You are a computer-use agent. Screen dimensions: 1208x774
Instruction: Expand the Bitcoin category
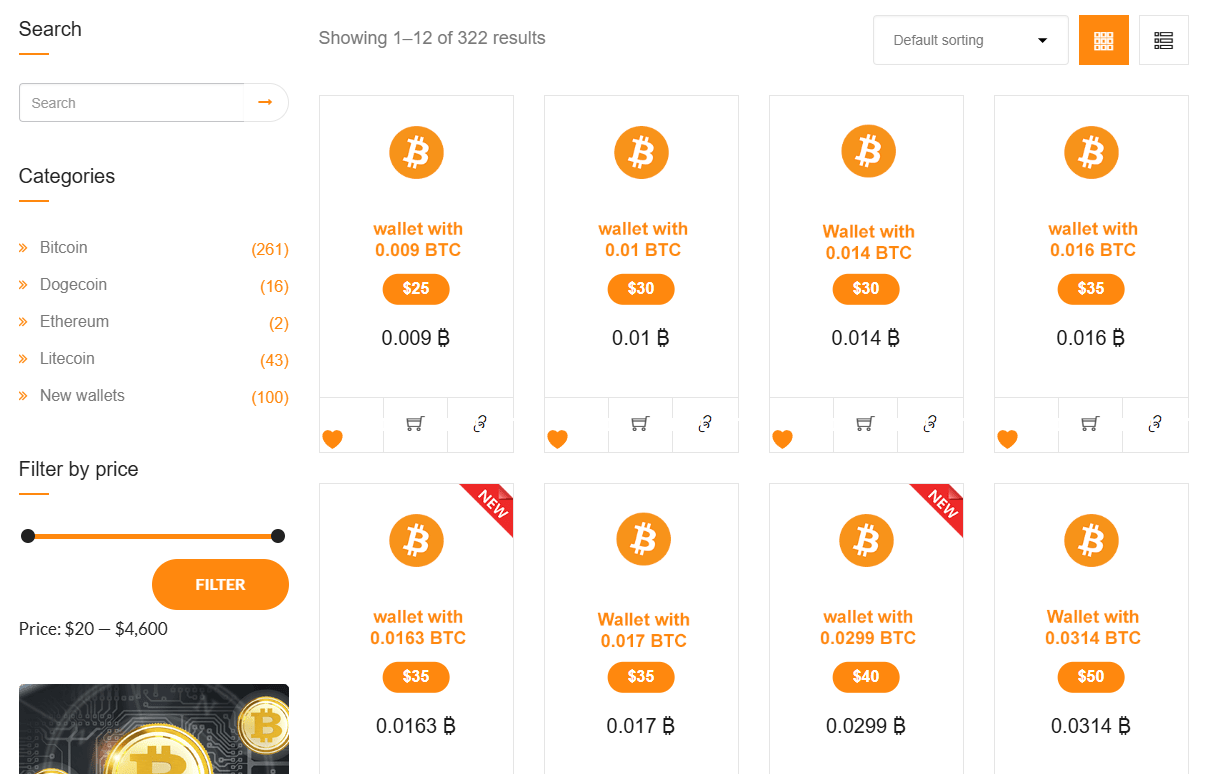[64, 247]
